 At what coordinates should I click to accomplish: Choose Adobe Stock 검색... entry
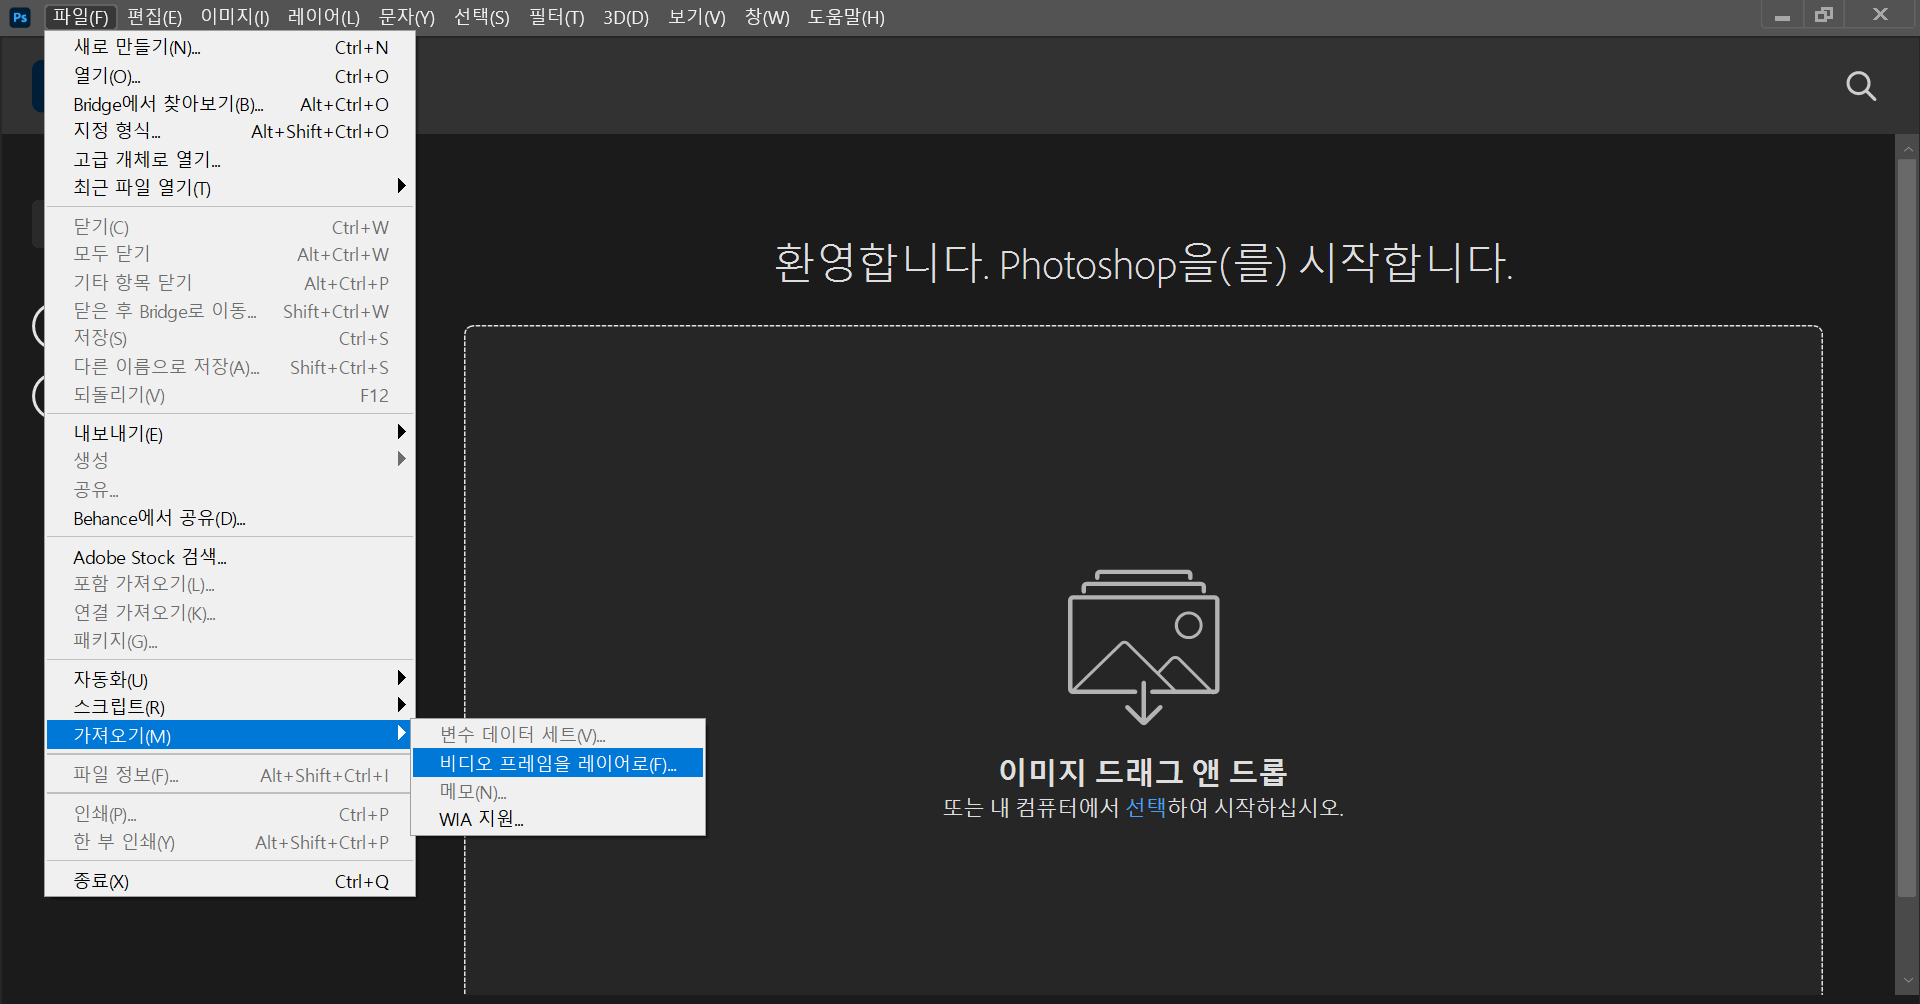[x=230, y=557]
